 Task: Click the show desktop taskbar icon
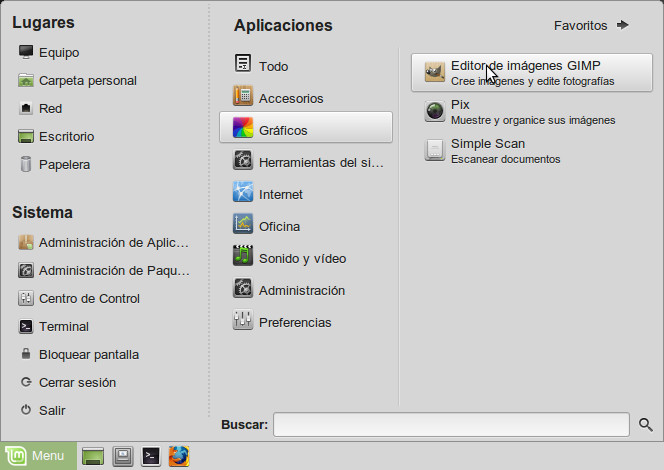click(93, 456)
